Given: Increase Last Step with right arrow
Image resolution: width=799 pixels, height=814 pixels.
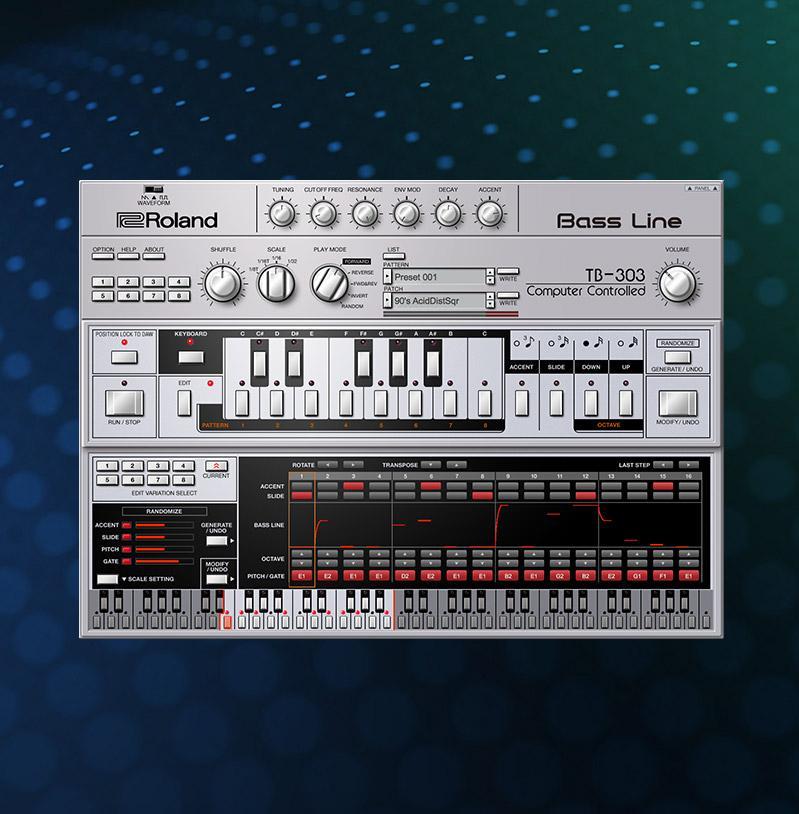Looking at the screenshot, I should pos(689,465).
